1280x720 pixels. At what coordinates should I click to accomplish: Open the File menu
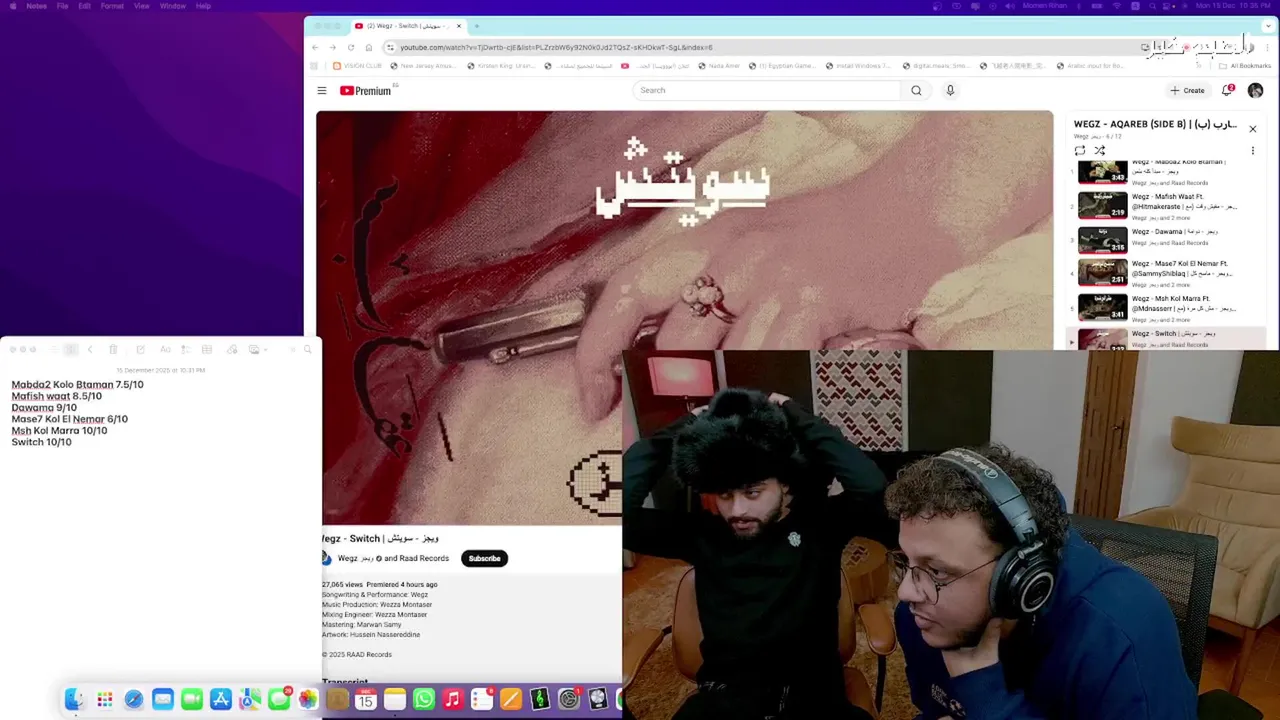point(62,6)
